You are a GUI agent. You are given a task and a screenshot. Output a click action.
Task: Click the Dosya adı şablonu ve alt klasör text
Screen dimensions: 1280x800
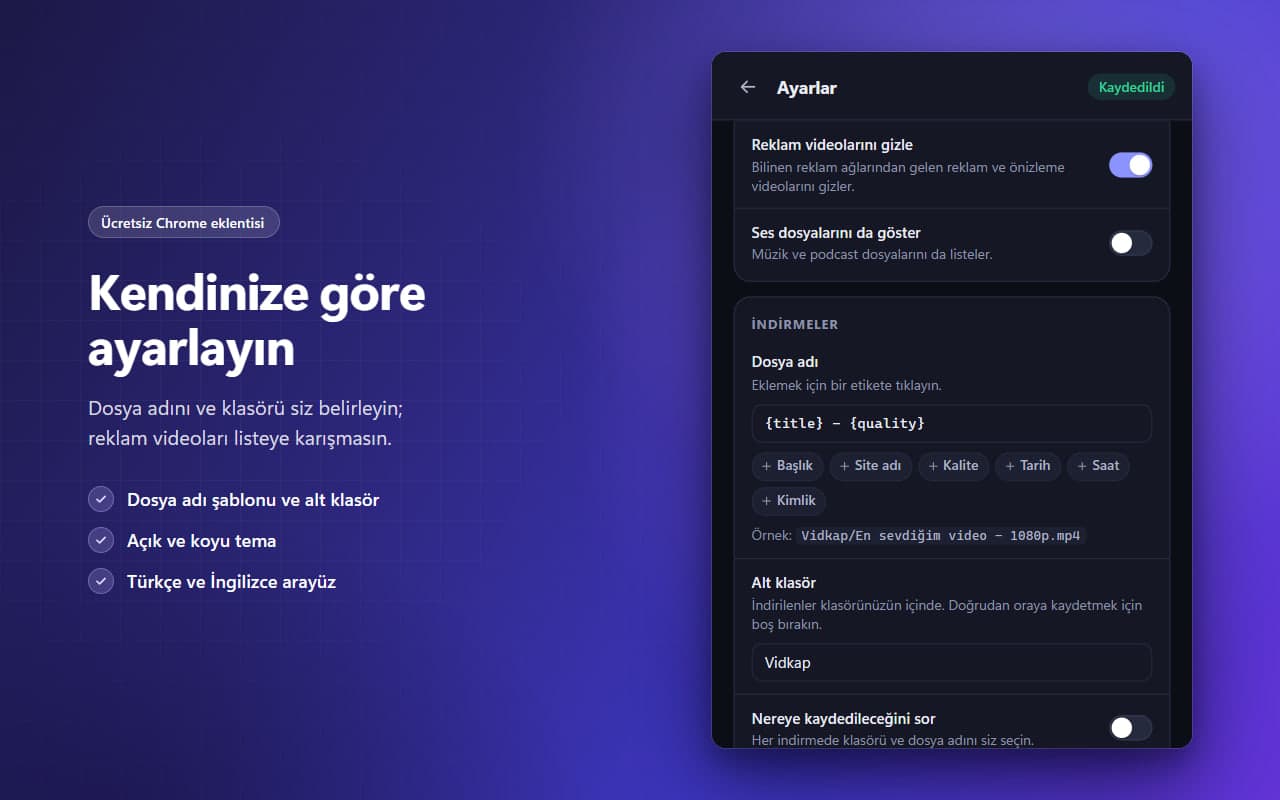253,500
